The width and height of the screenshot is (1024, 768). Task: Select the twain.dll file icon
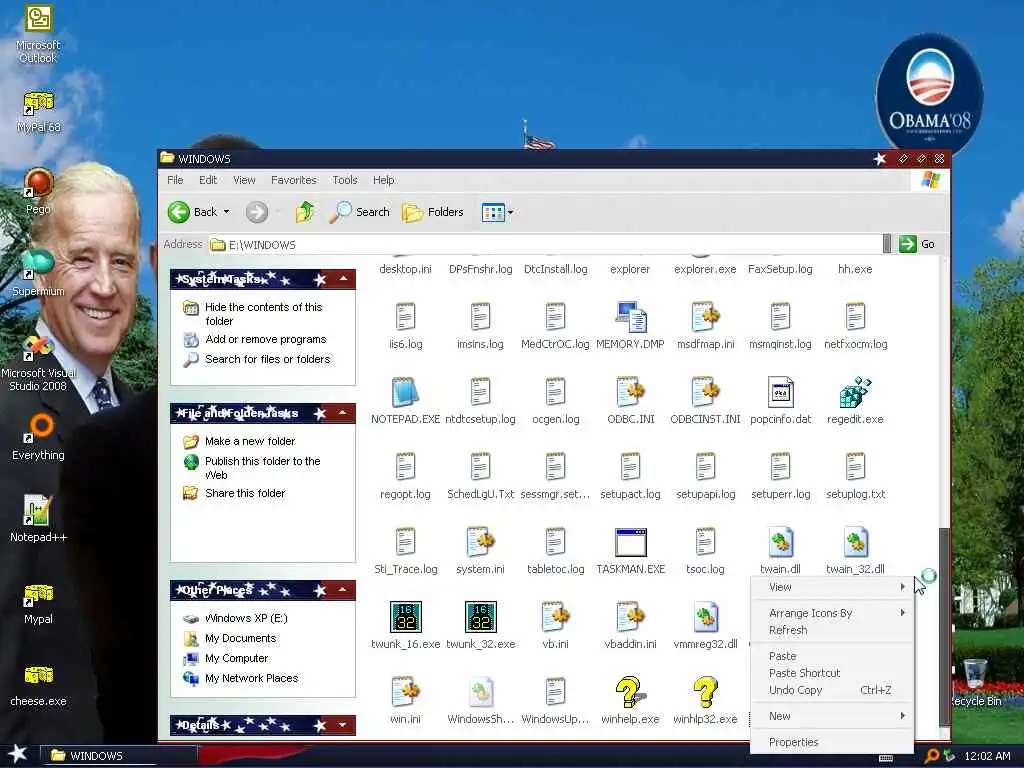pyautogui.click(x=780, y=542)
